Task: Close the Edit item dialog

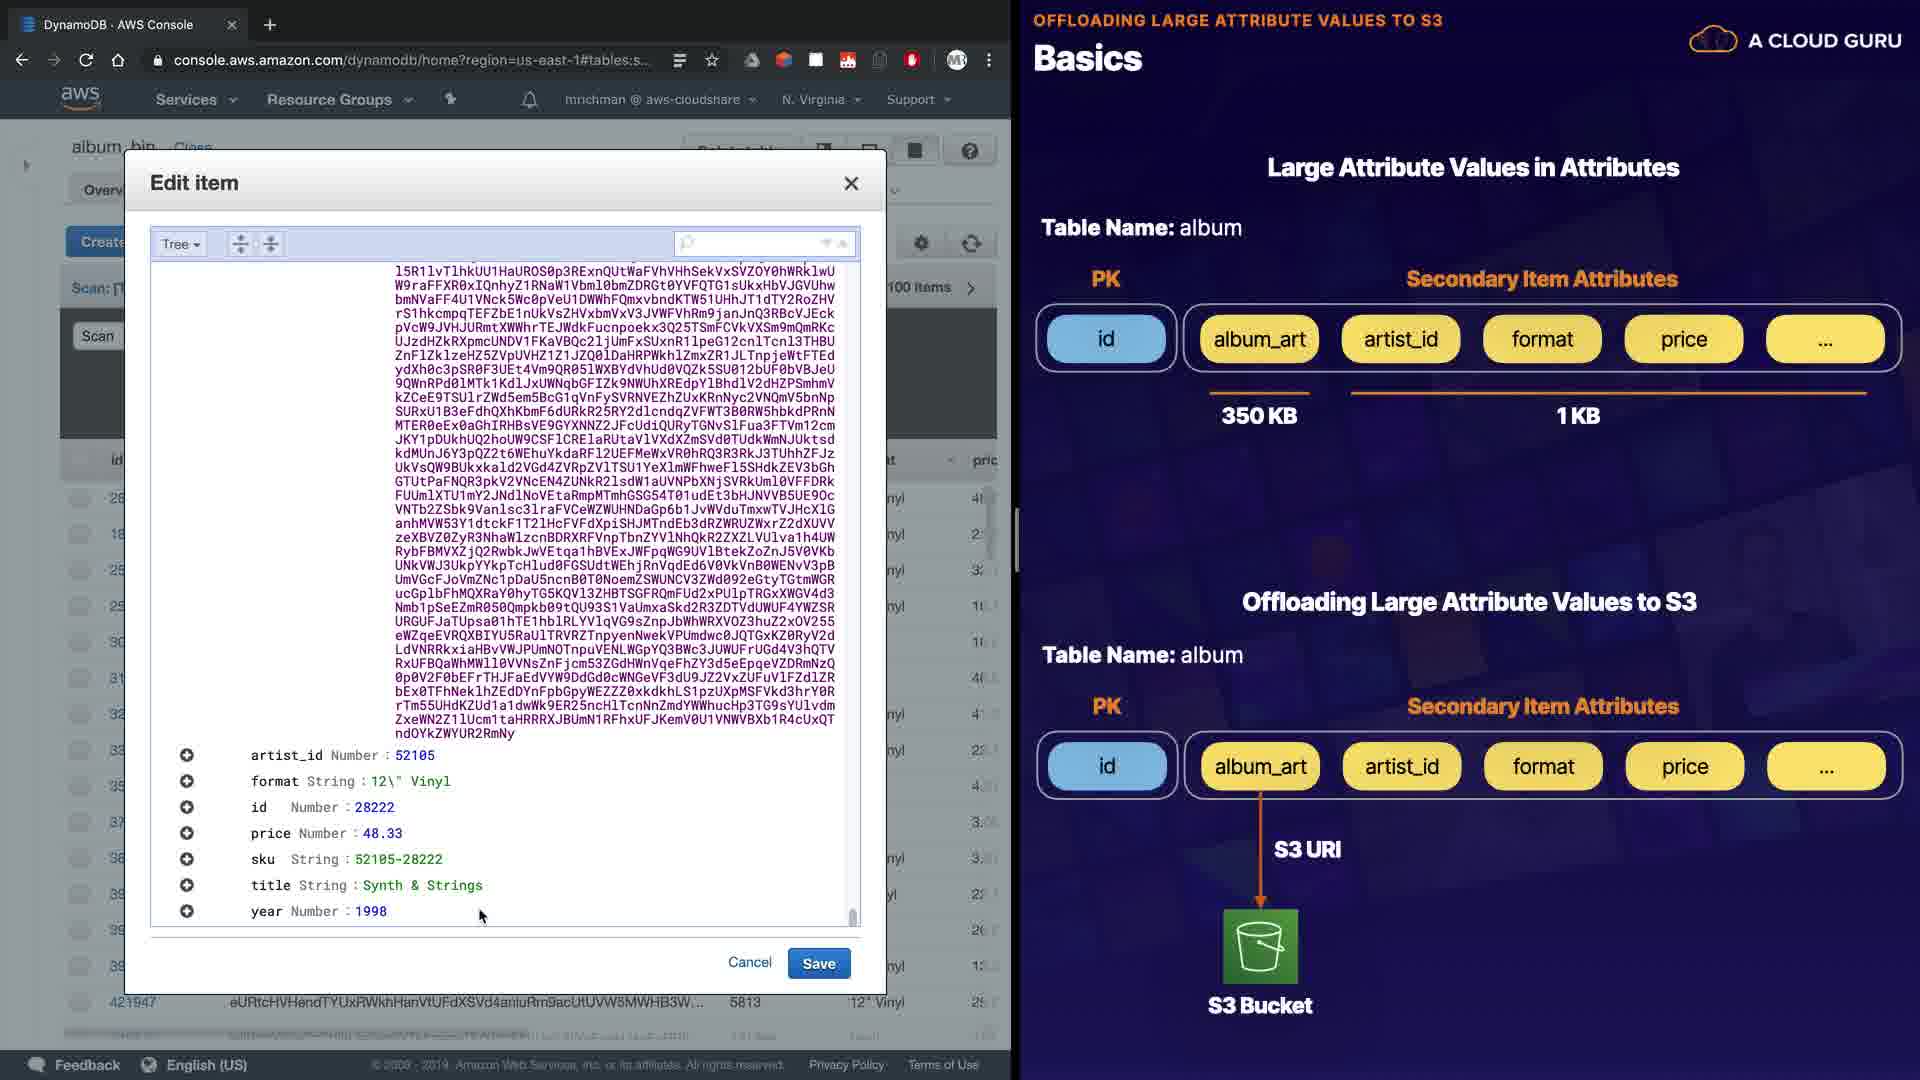Action: [851, 183]
